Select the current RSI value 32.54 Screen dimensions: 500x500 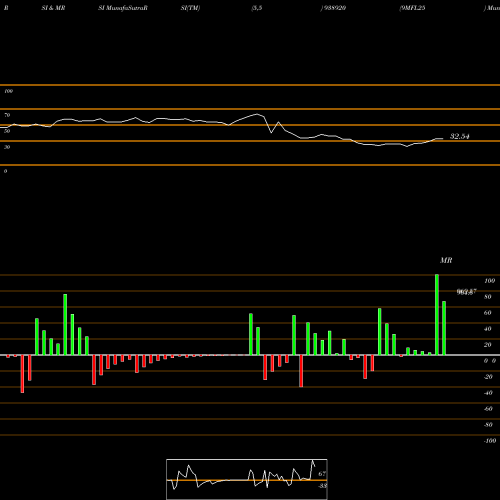point(460,136)
